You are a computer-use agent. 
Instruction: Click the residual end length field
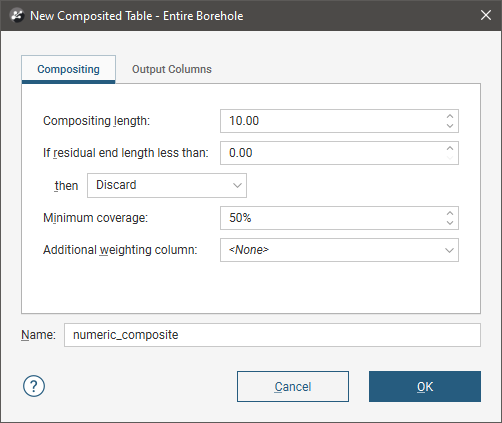click(339, 153)
